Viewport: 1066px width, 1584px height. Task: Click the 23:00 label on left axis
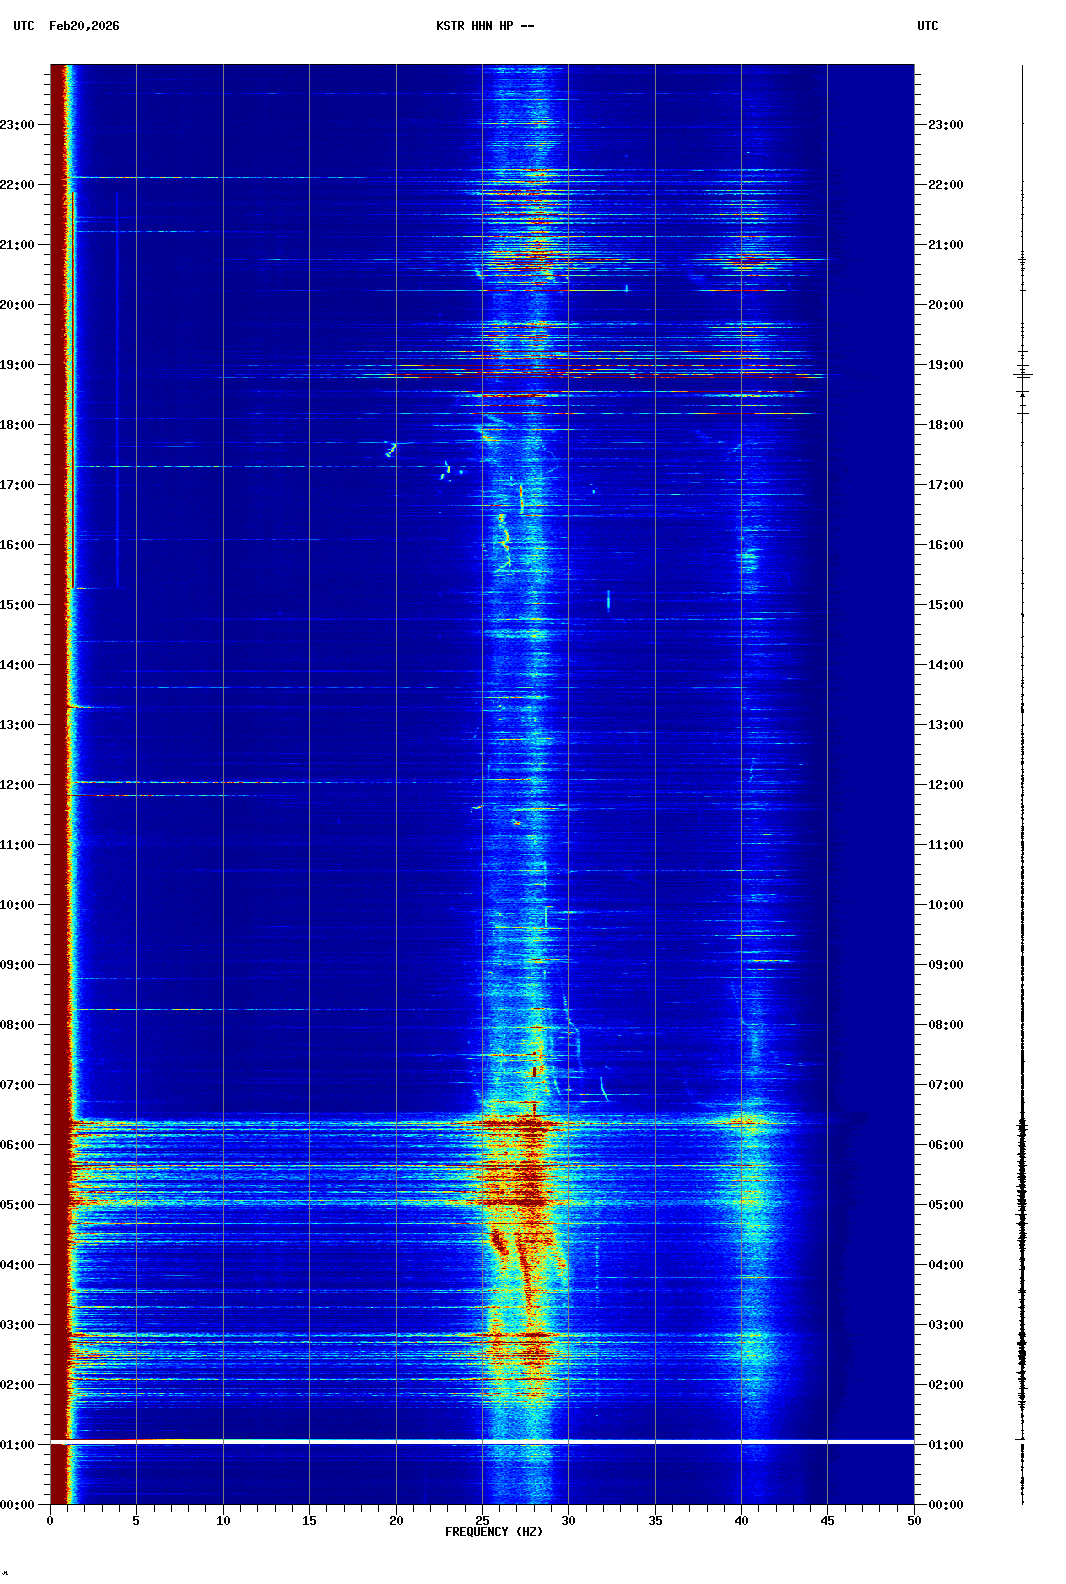tap(18, 125)
